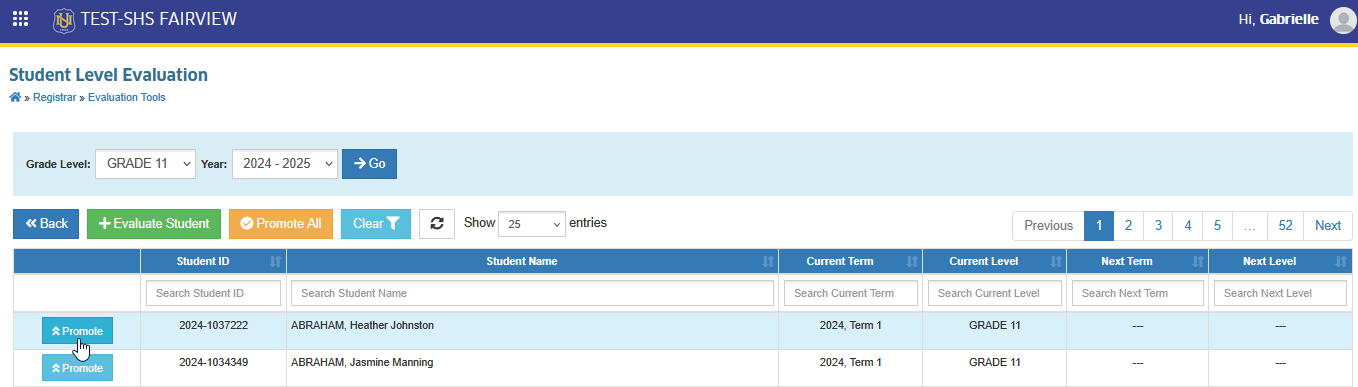Jump to page 52
The width and height of the screenshot is (1358, 387).
1285,226
